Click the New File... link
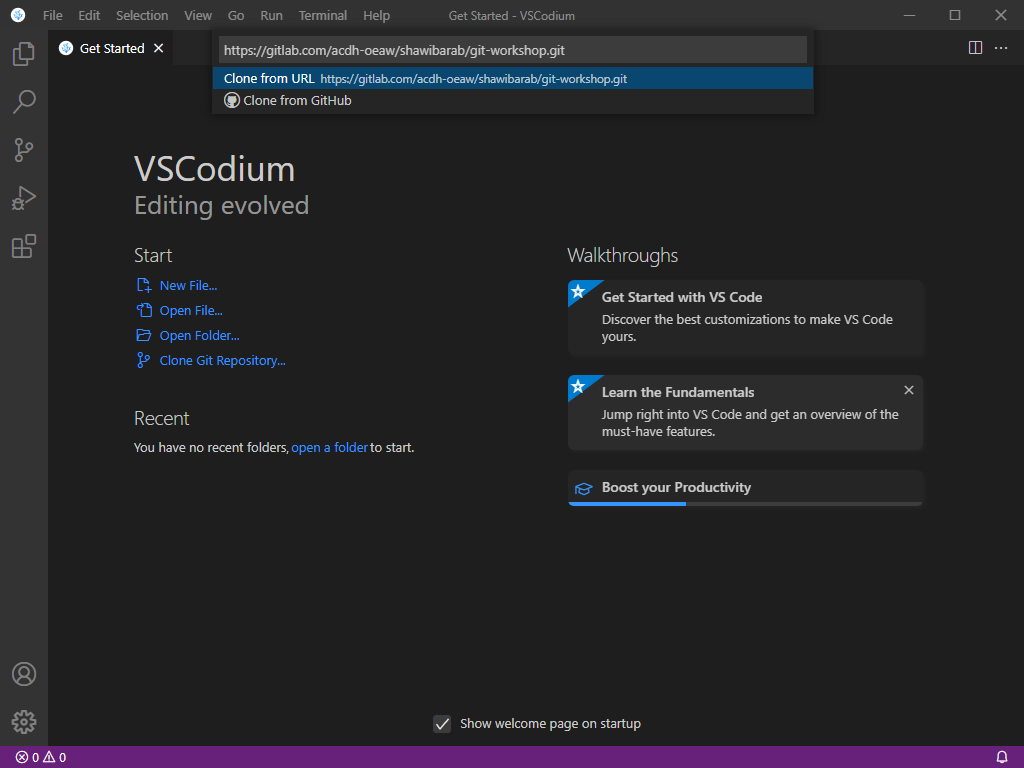 click(188, 285)
